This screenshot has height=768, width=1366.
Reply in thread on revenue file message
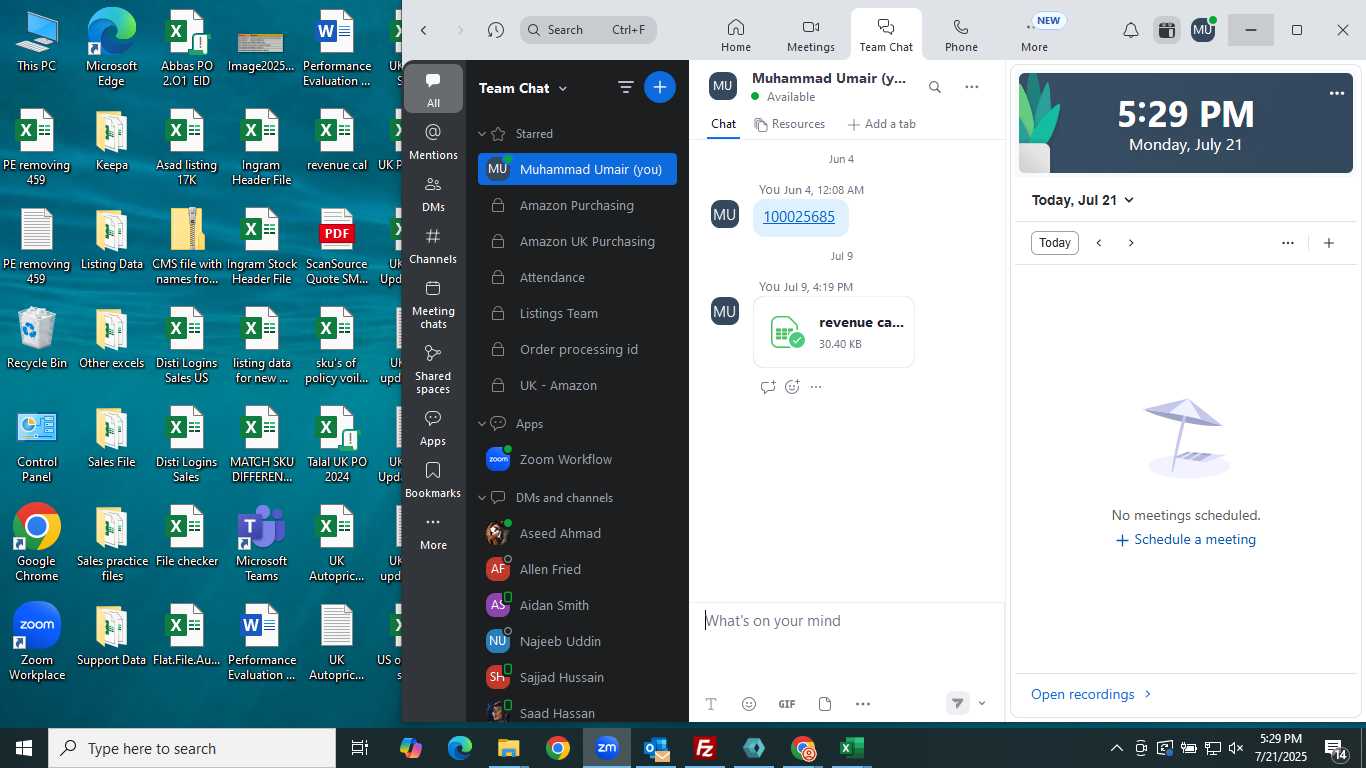point(768,387)
